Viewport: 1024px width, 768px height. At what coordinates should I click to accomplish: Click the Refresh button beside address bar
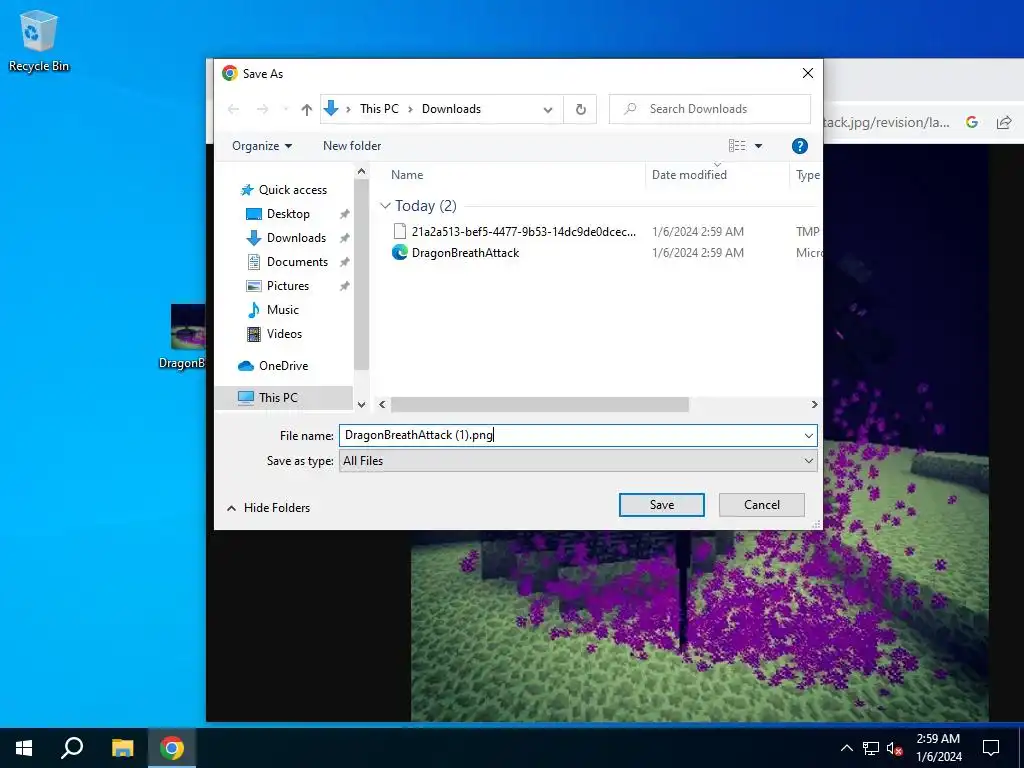(581, 109)
